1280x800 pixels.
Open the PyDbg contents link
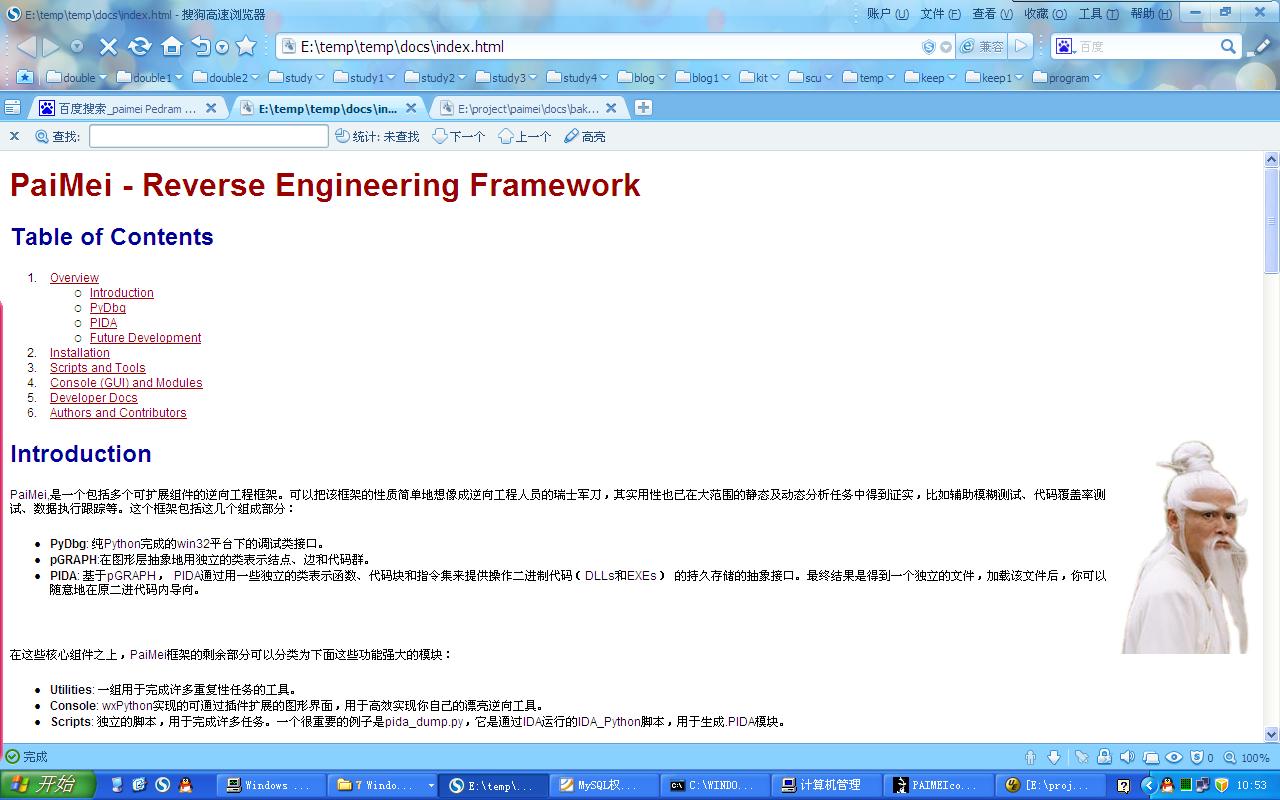108,308
